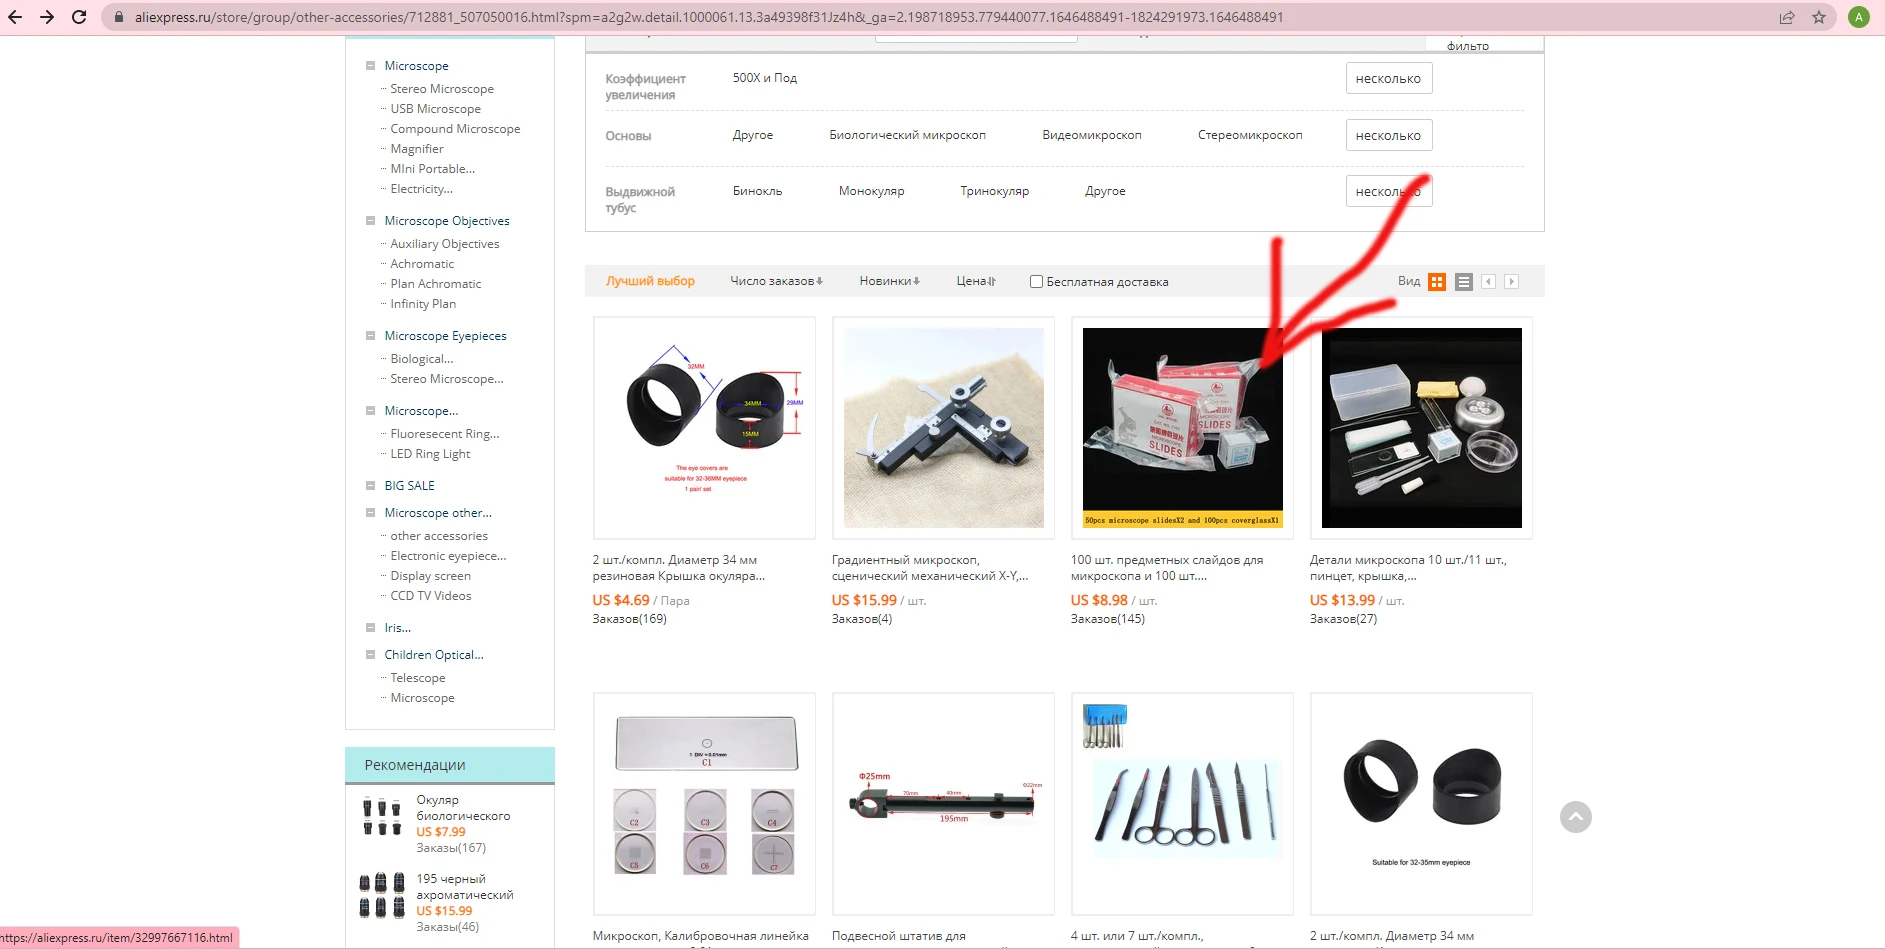Select the Лучший выбор sort tab
Viewport: 1885px width, 949px height.
(650, 281)
